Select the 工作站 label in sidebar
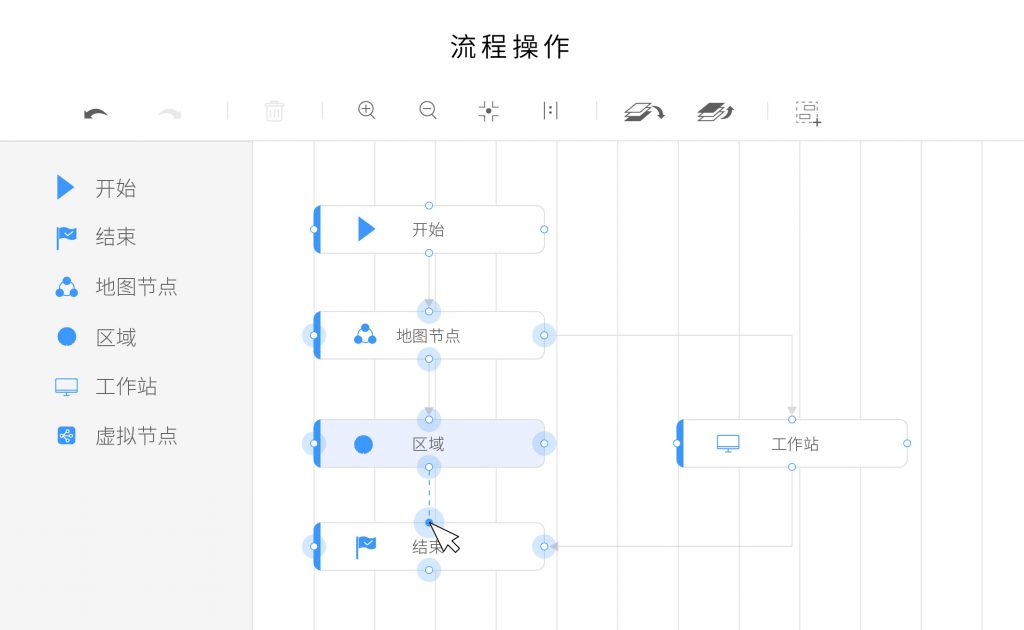Viewport: 1024px width, 630px height. pos(126,386)
